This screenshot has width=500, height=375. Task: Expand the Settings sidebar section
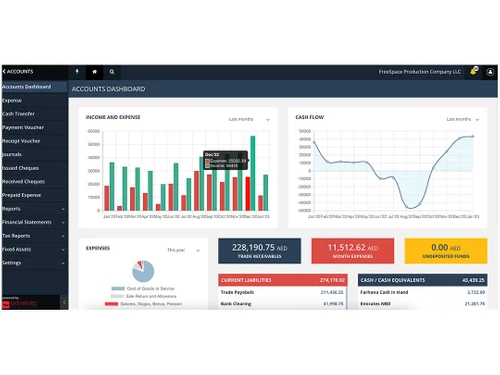(35, 263)
